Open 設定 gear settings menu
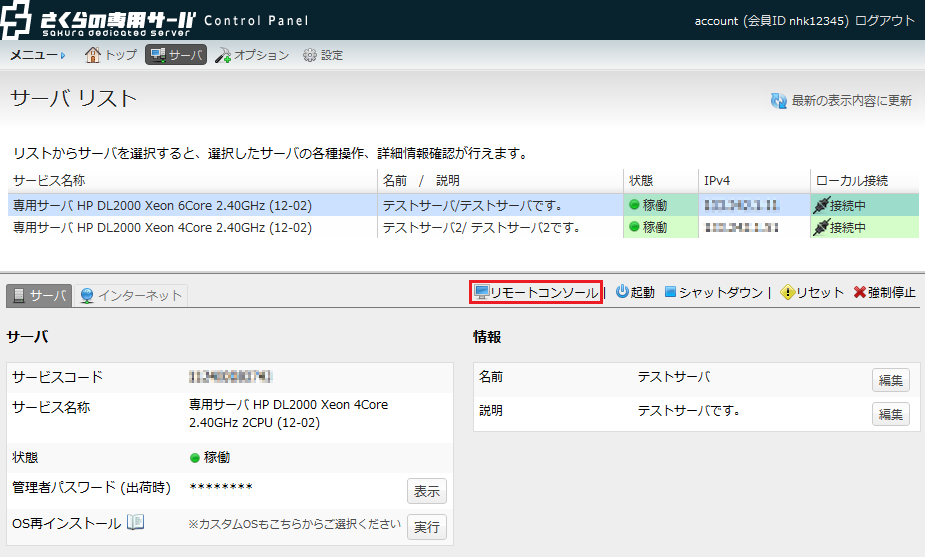 [x=322, y=55]
